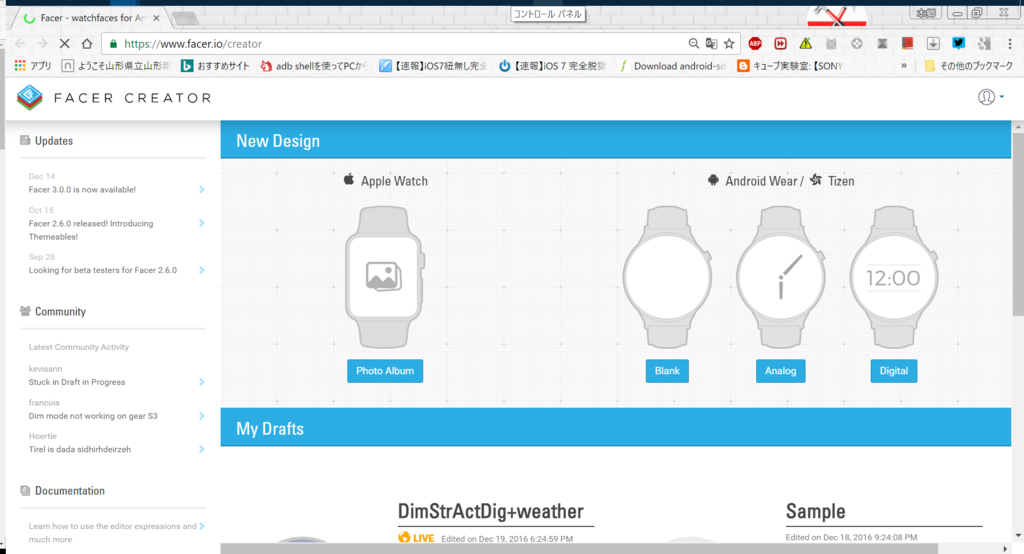Expand chevron beside Tirel is dada post
1024x554 pixels.
pos(201,449)
